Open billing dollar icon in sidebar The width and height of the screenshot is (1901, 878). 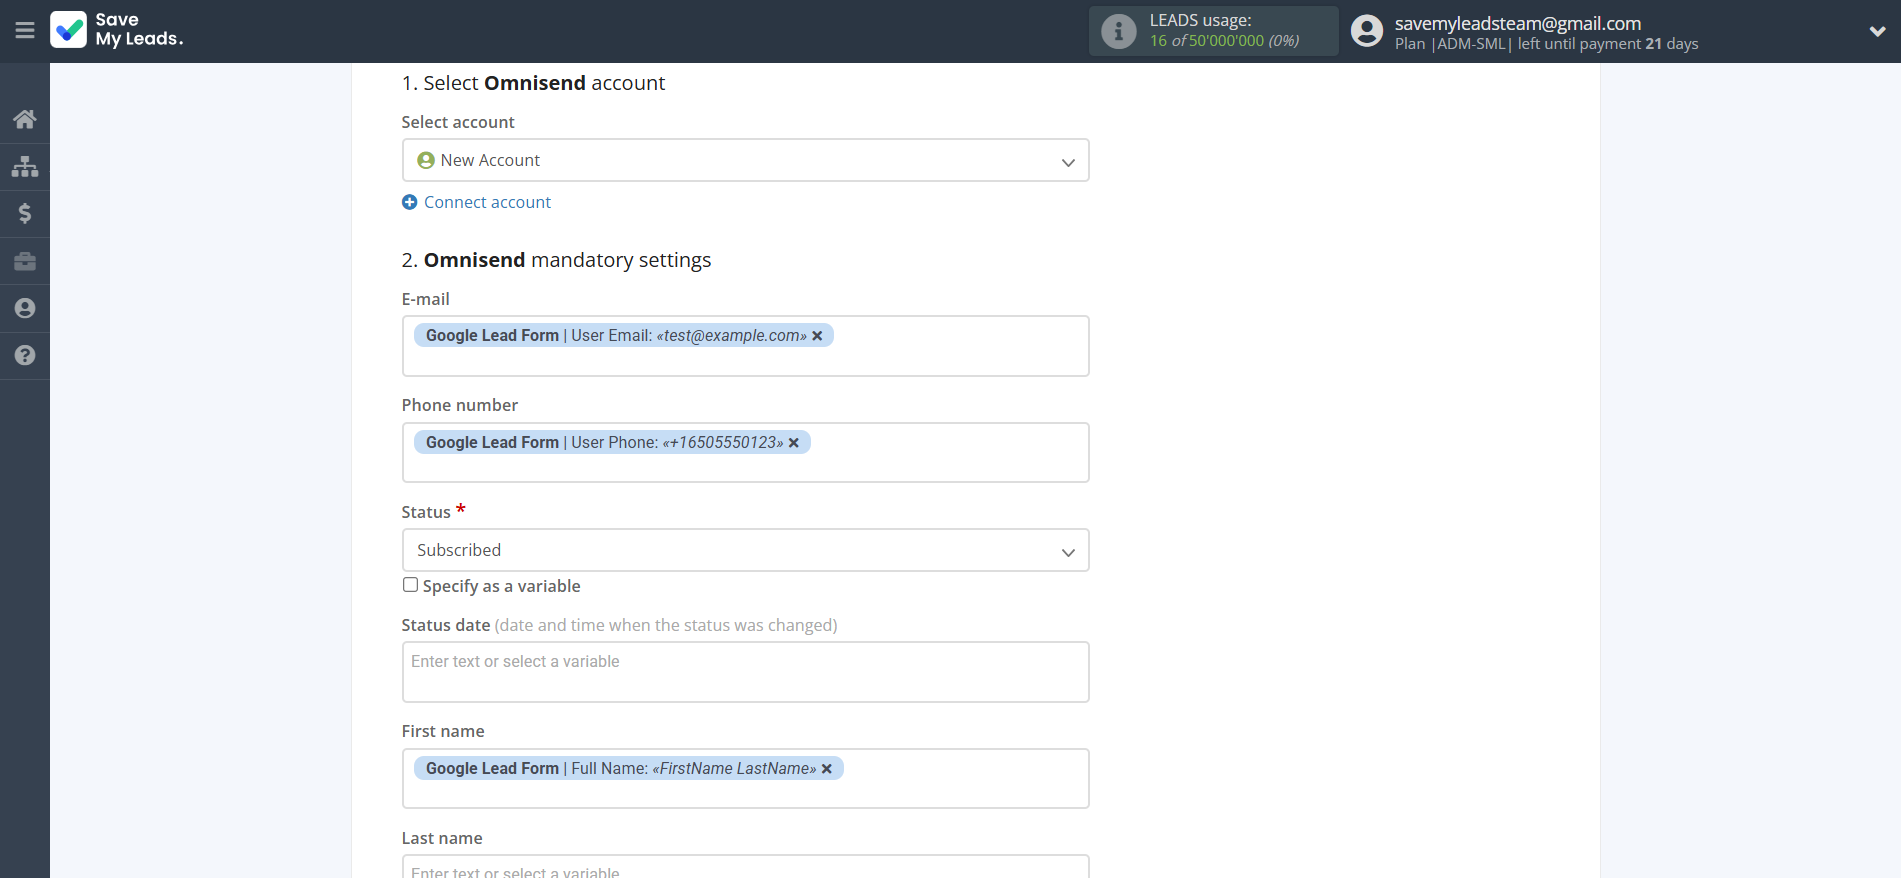25,213
